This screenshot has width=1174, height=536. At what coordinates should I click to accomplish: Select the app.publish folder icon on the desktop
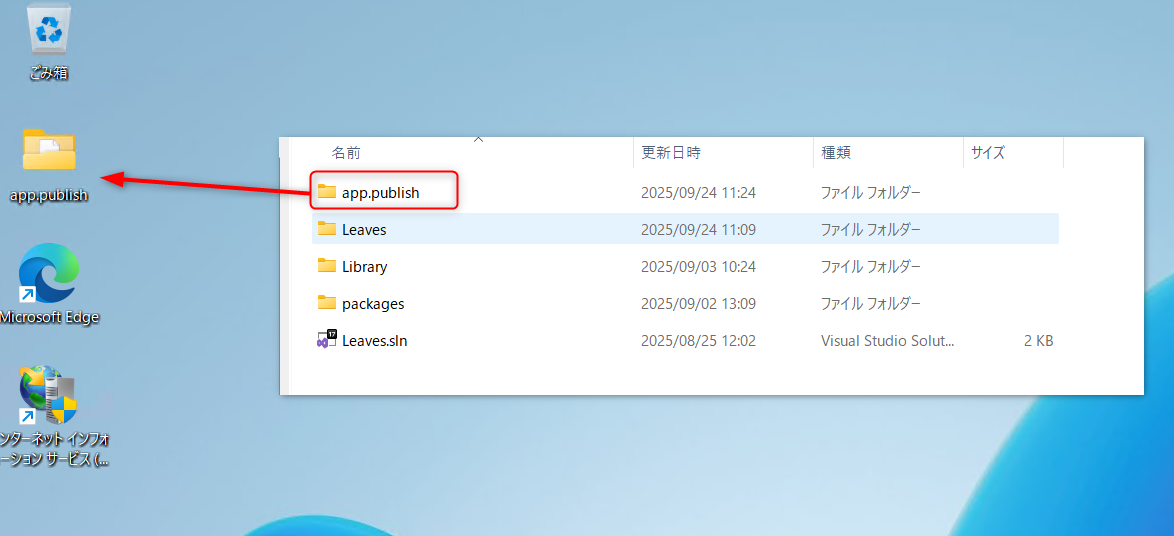(49, 151)
